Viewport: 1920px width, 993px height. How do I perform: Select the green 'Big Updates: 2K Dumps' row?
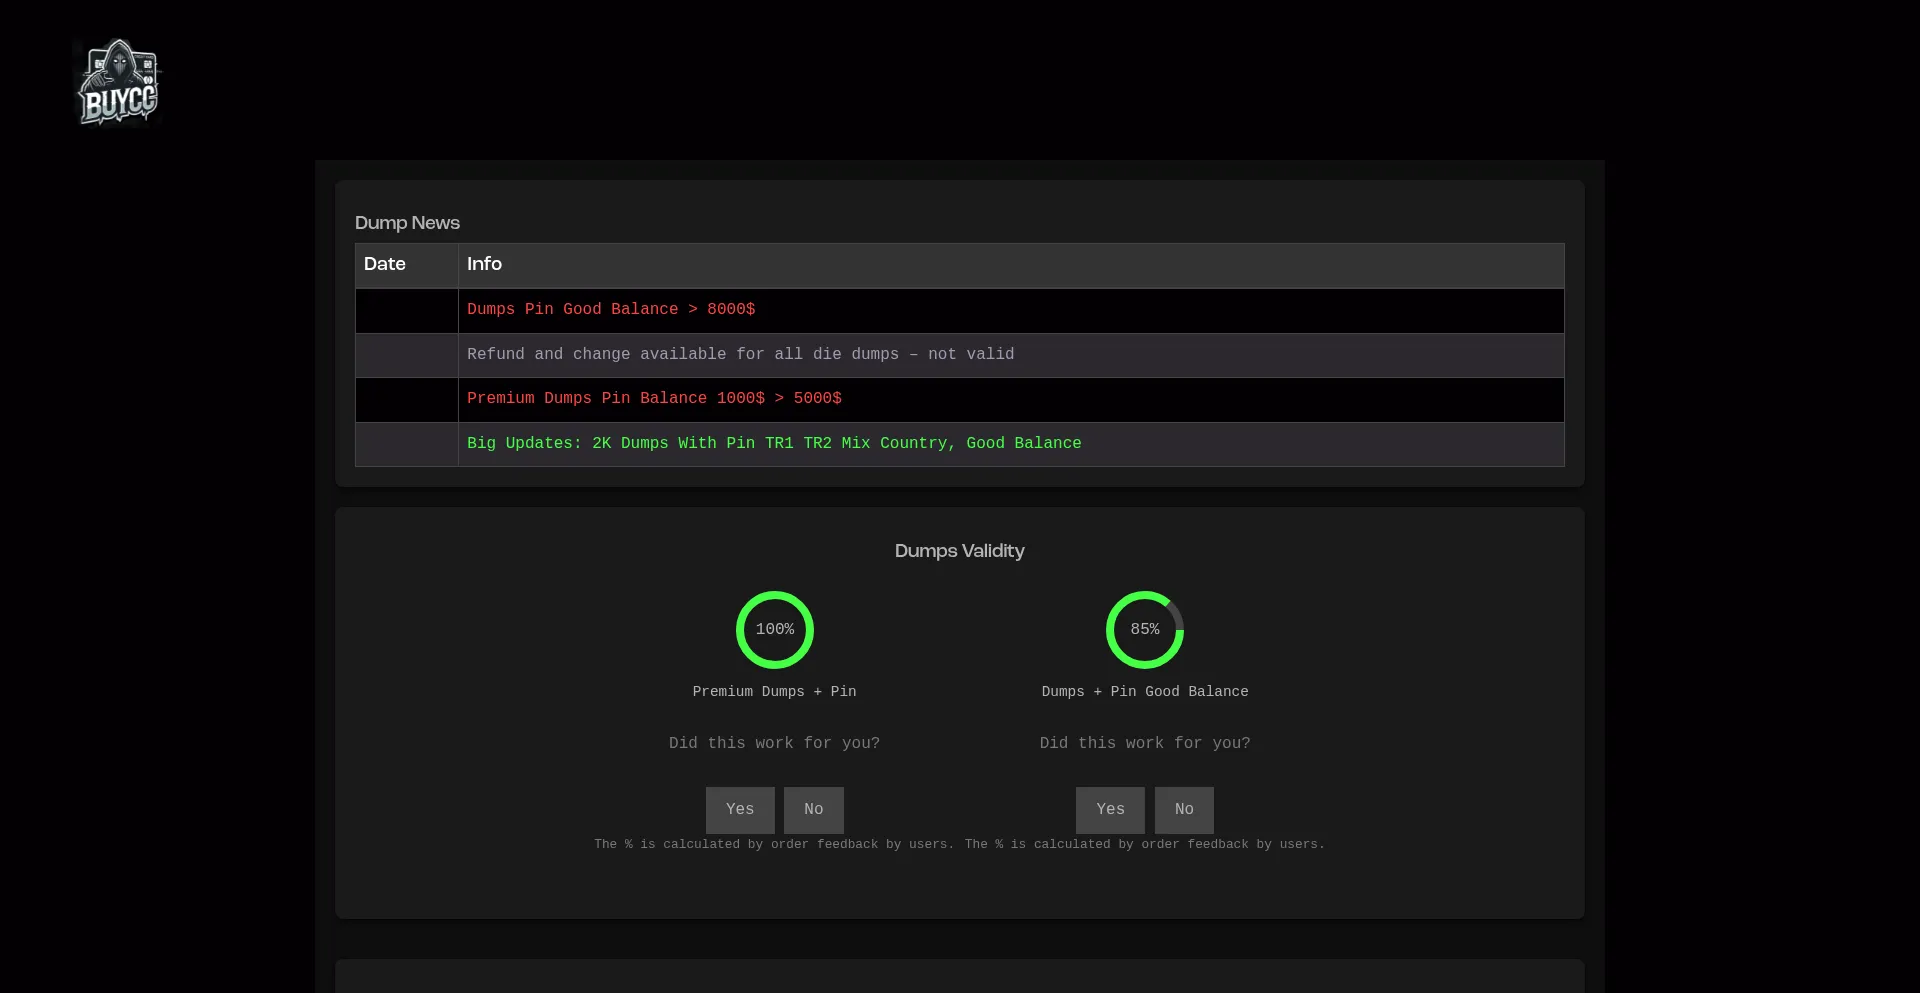tap(773, 444)
